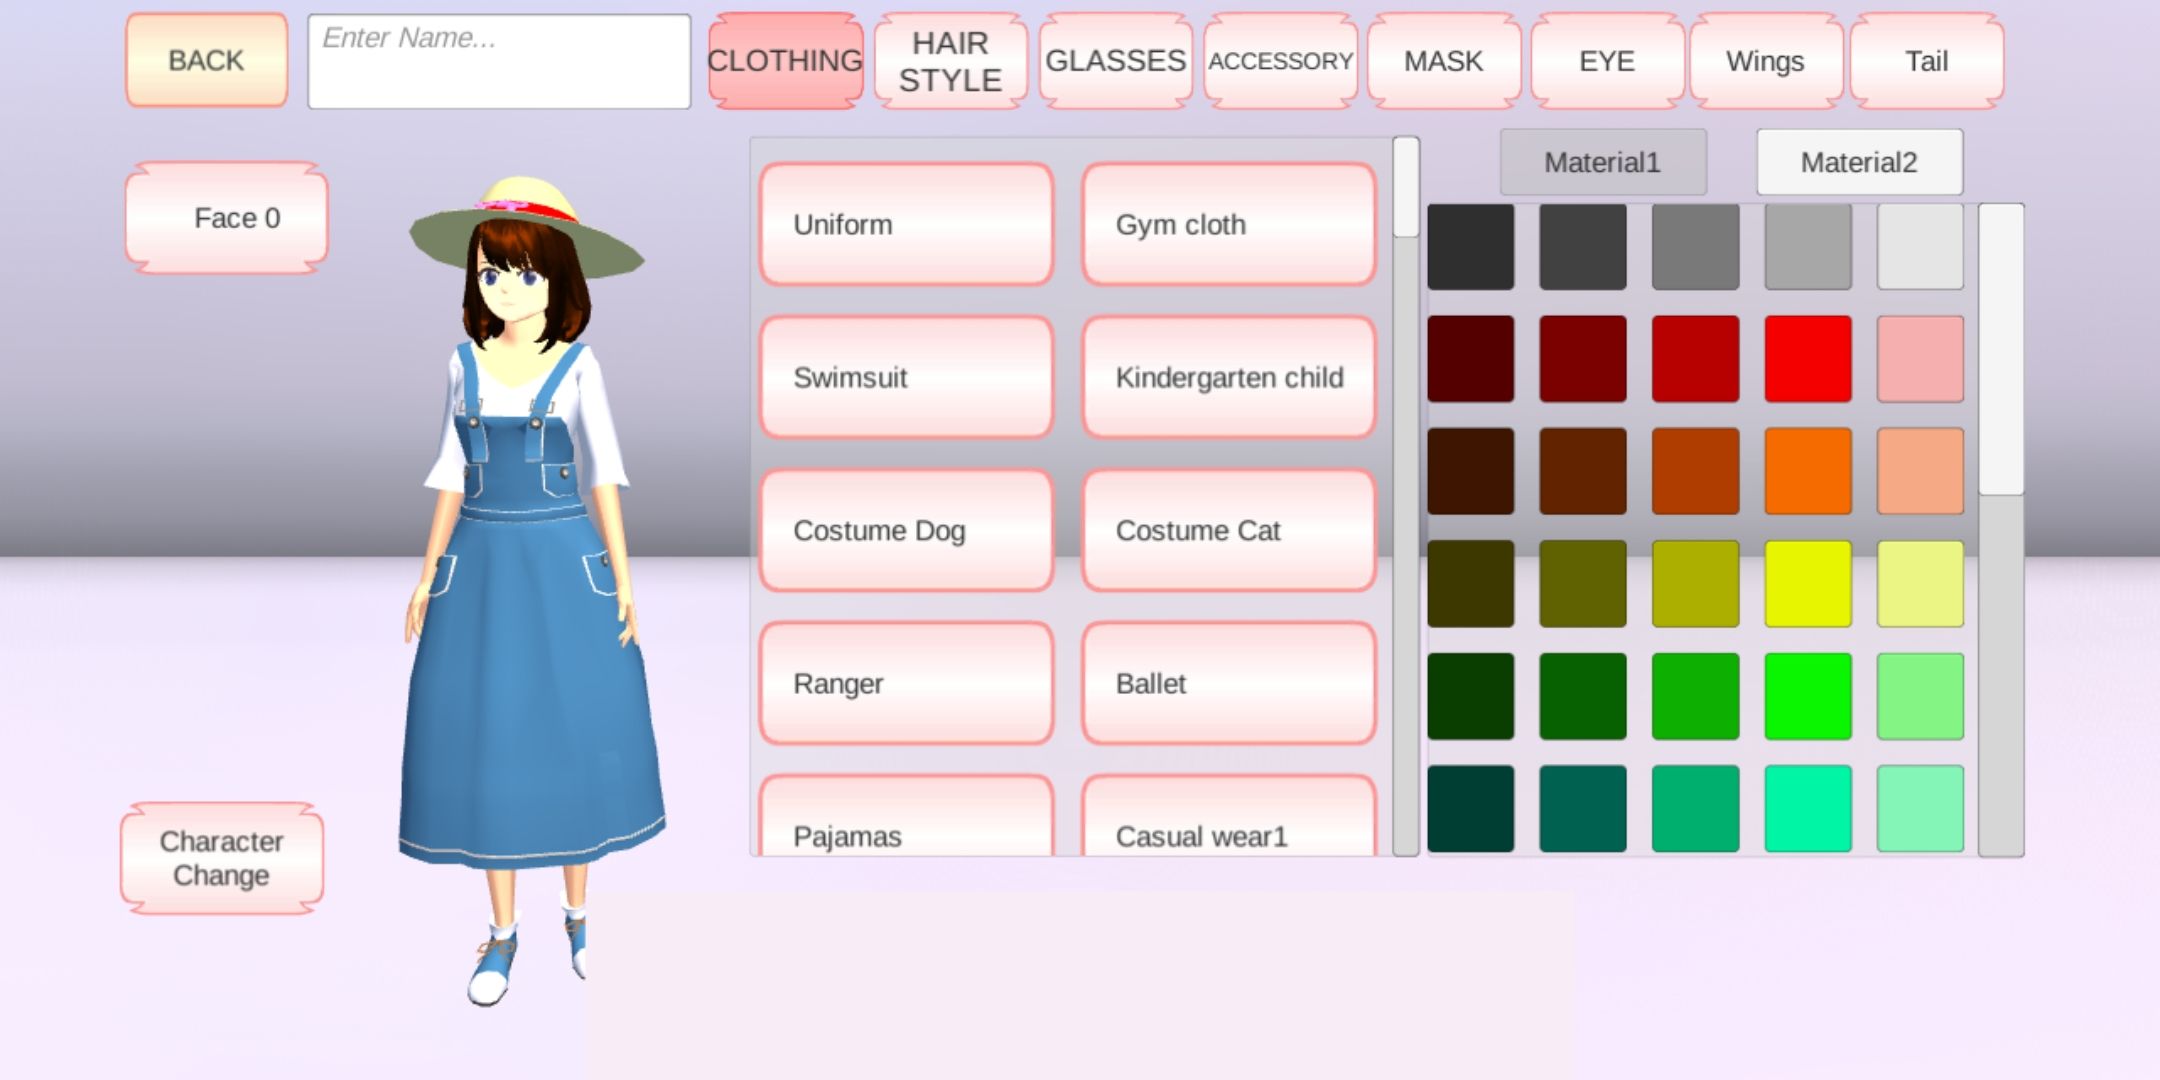The height and width of the screenshot is (1080, 2160).
Task: Pick the bright orange color swatch
Action: tap(1807, 471)
